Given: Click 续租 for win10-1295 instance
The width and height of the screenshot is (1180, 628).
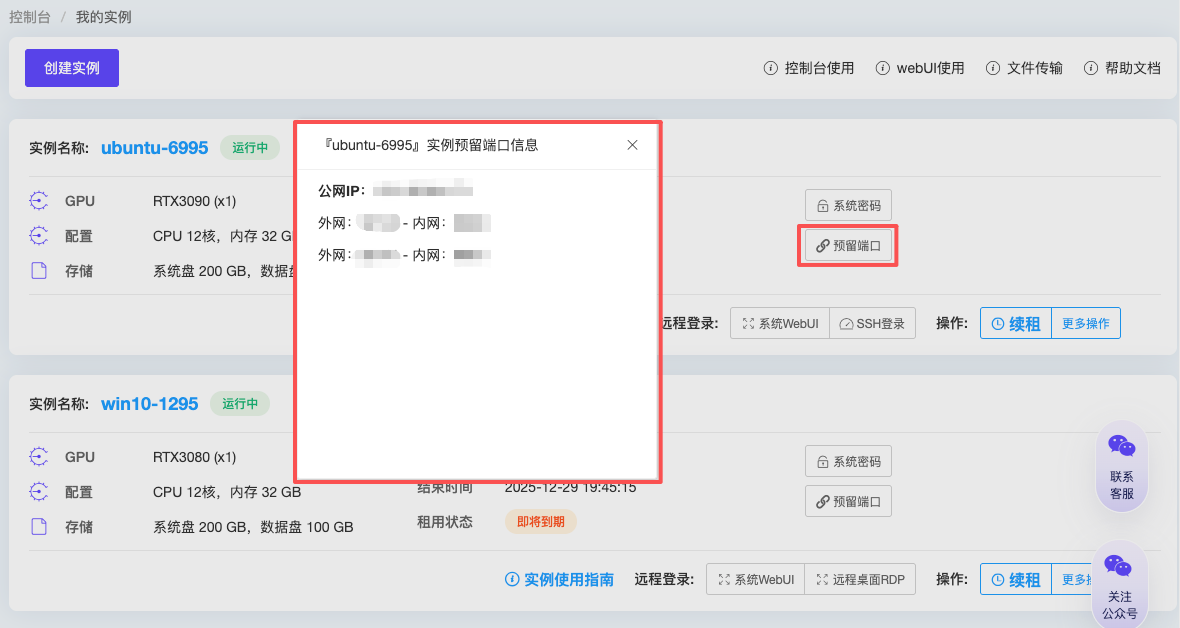Looking at the screenshot, I should pos(1016,579).
